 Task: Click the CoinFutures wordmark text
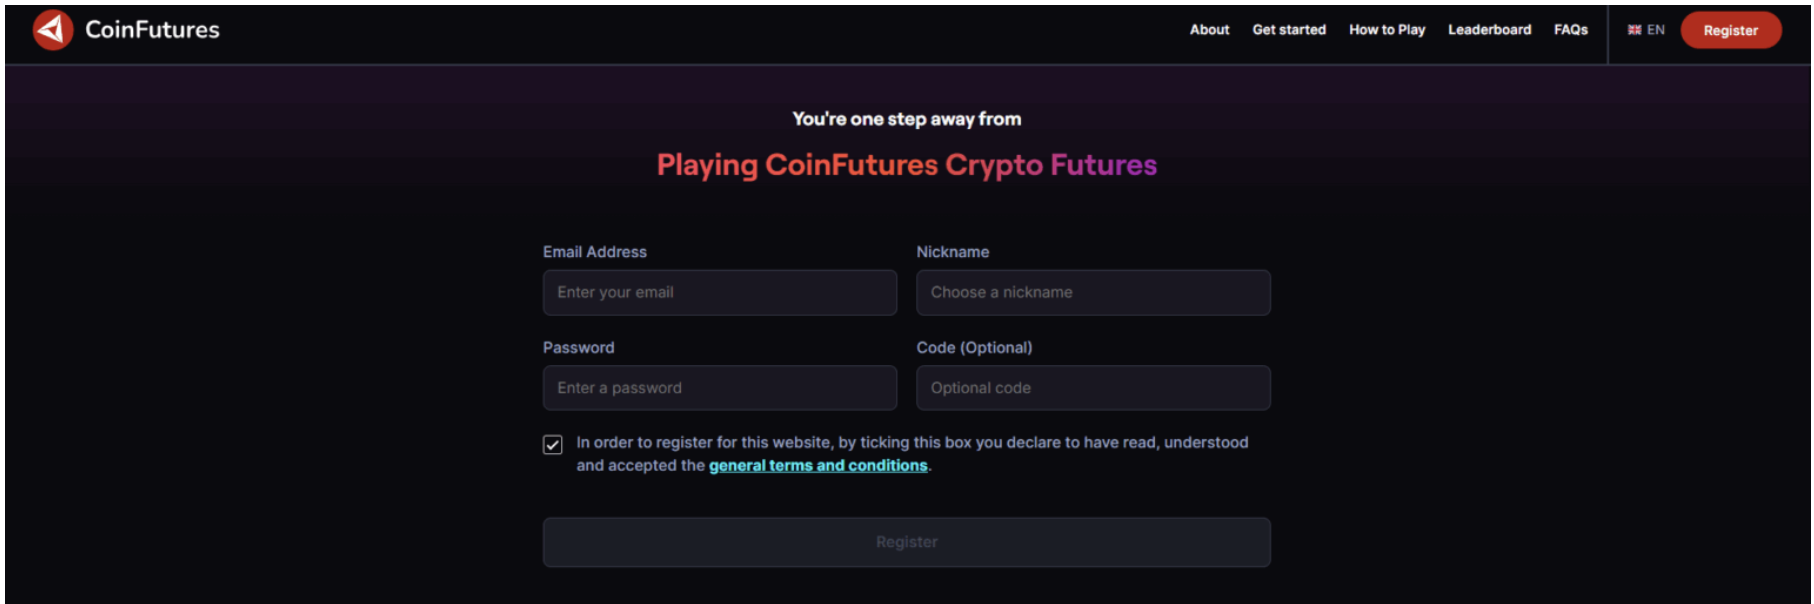point(152,30)
